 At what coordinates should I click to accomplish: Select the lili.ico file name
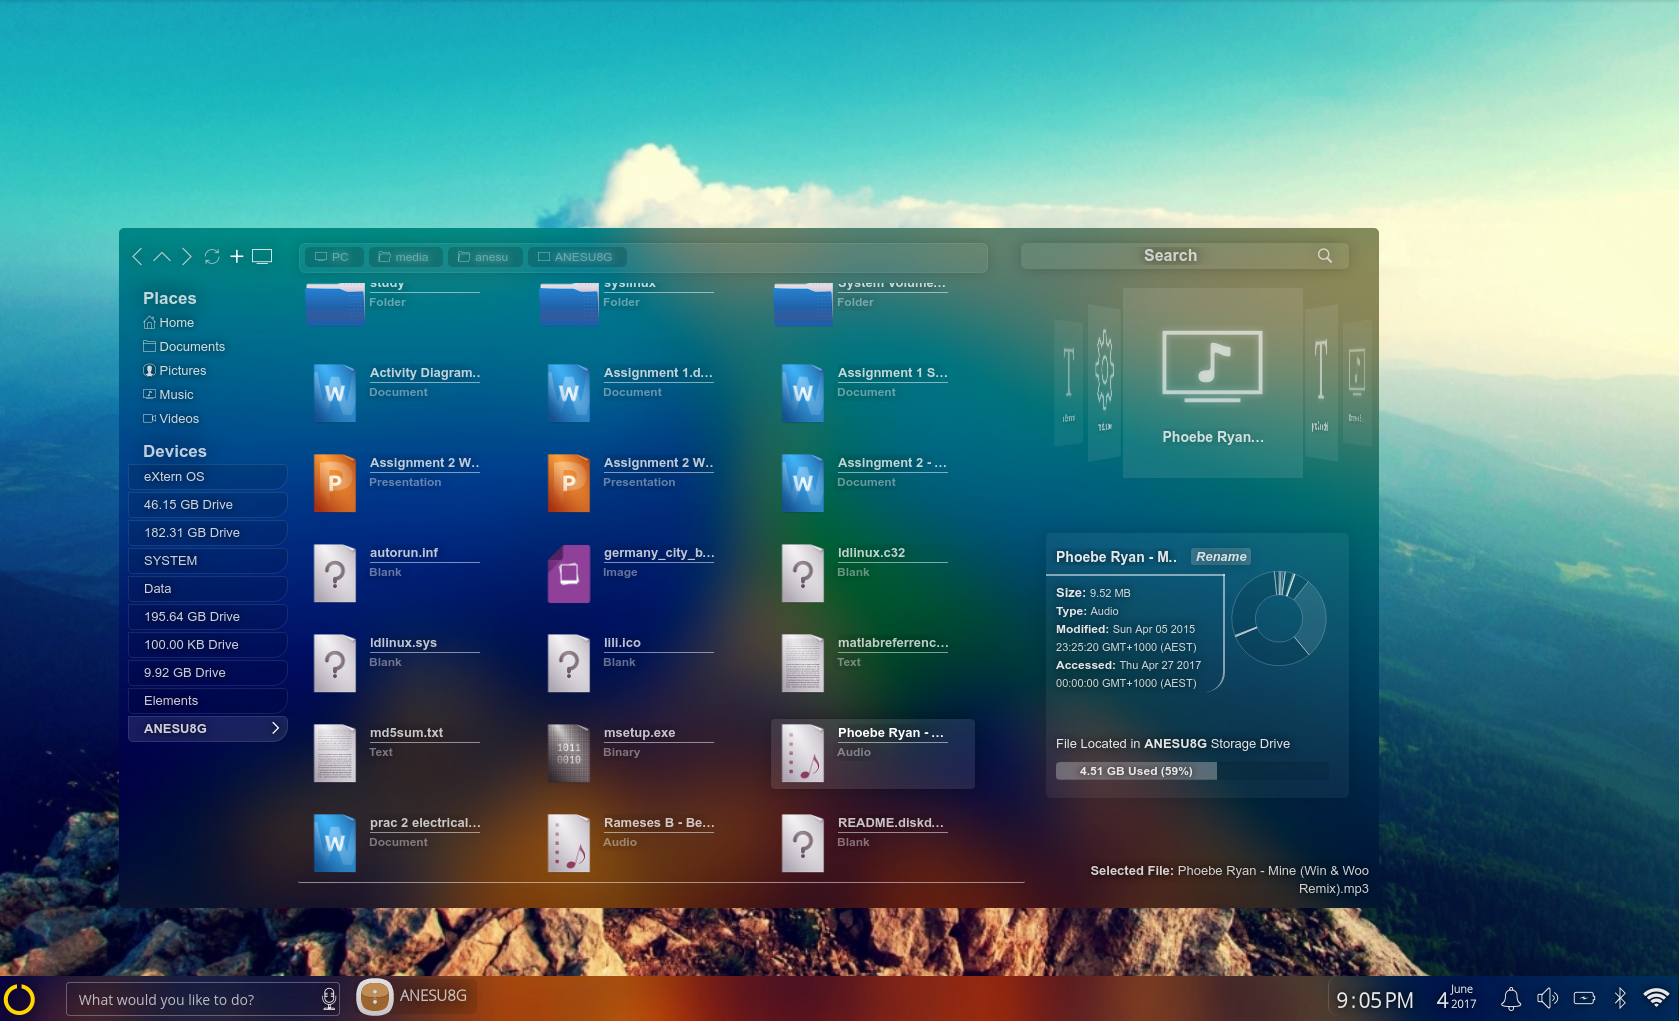coord(622,643)
